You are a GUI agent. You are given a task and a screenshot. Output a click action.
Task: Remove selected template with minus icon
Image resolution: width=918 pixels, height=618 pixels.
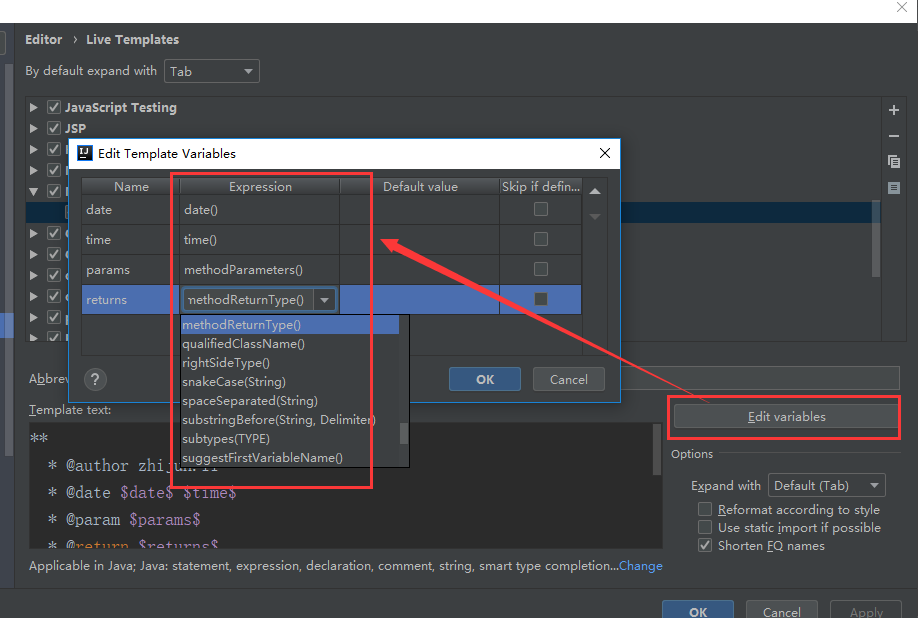tap(893, 136)
